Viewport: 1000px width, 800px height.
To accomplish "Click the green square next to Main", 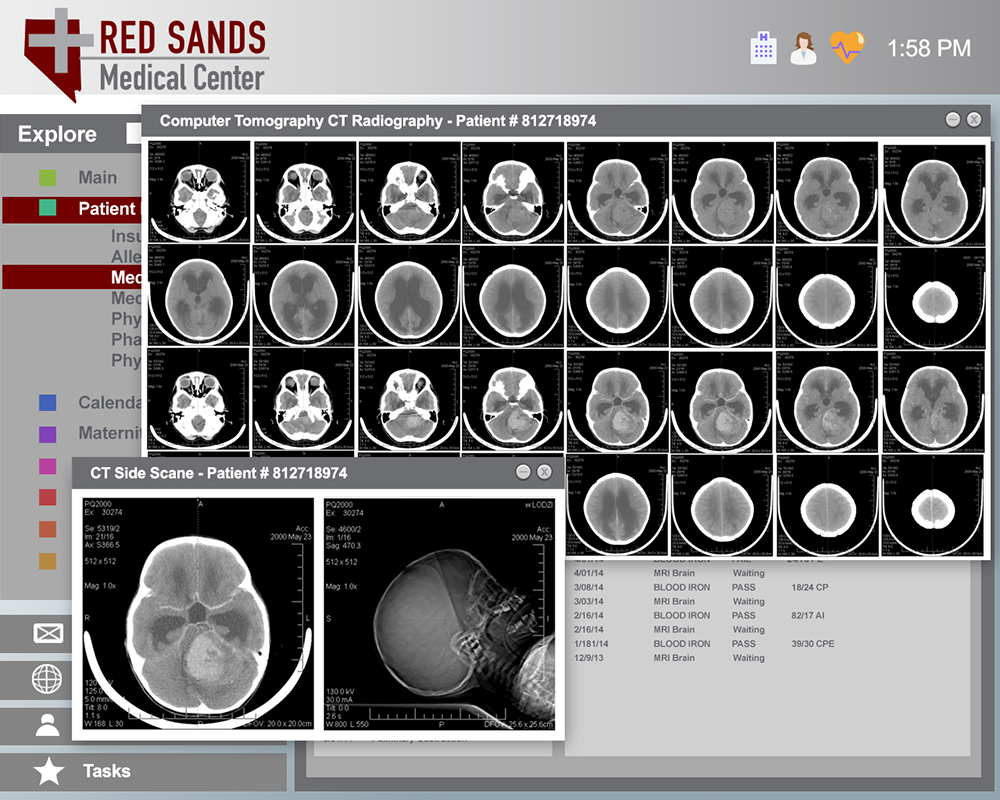I will [x=47, y=178].
